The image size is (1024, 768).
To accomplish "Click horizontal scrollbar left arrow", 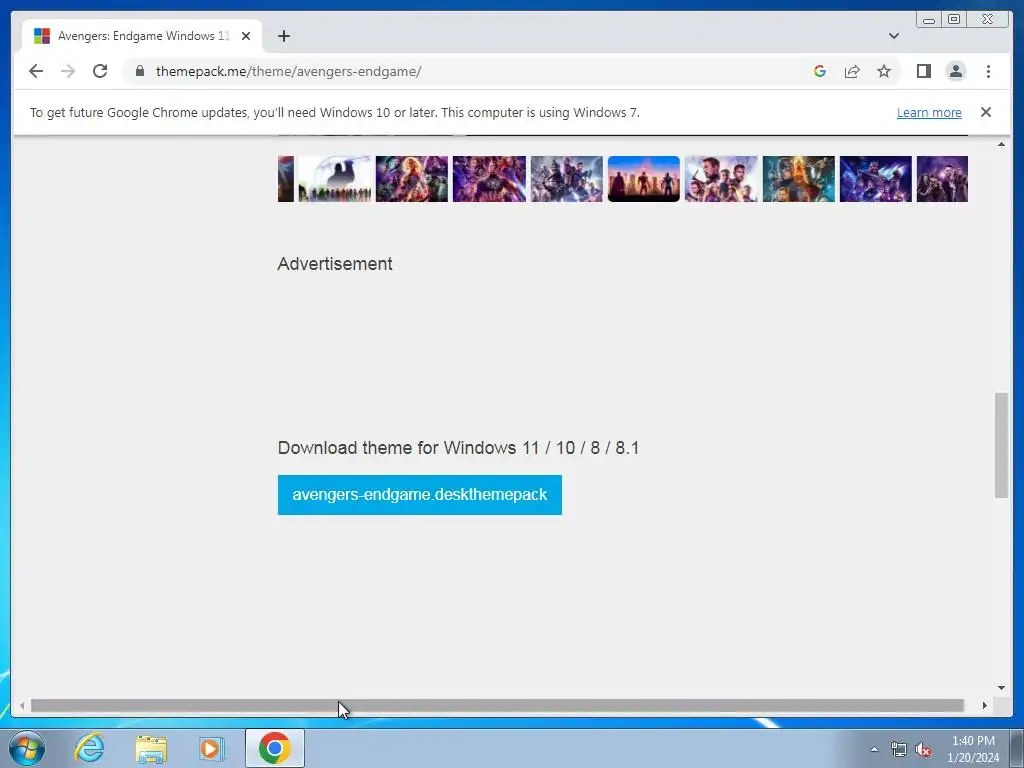I will tap(22, 705).
